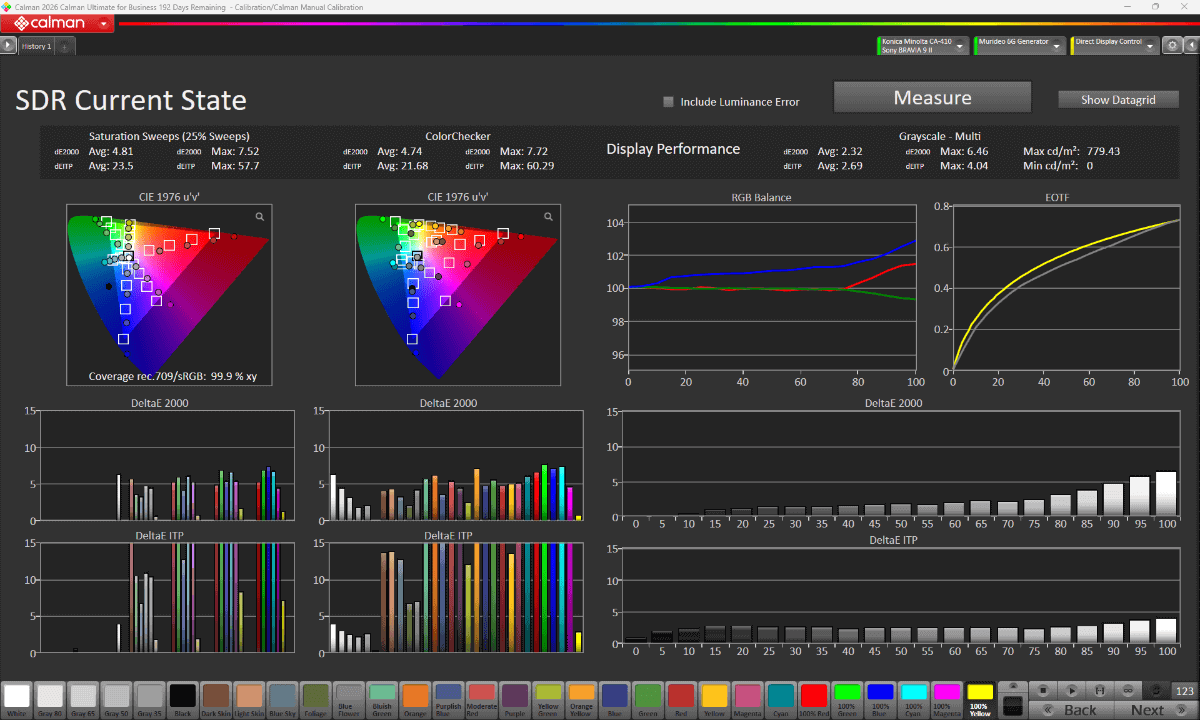This screenshot has width=1200, height=720.
Task: Expand the current patch preview panel upward
Action: point(1013,686)
